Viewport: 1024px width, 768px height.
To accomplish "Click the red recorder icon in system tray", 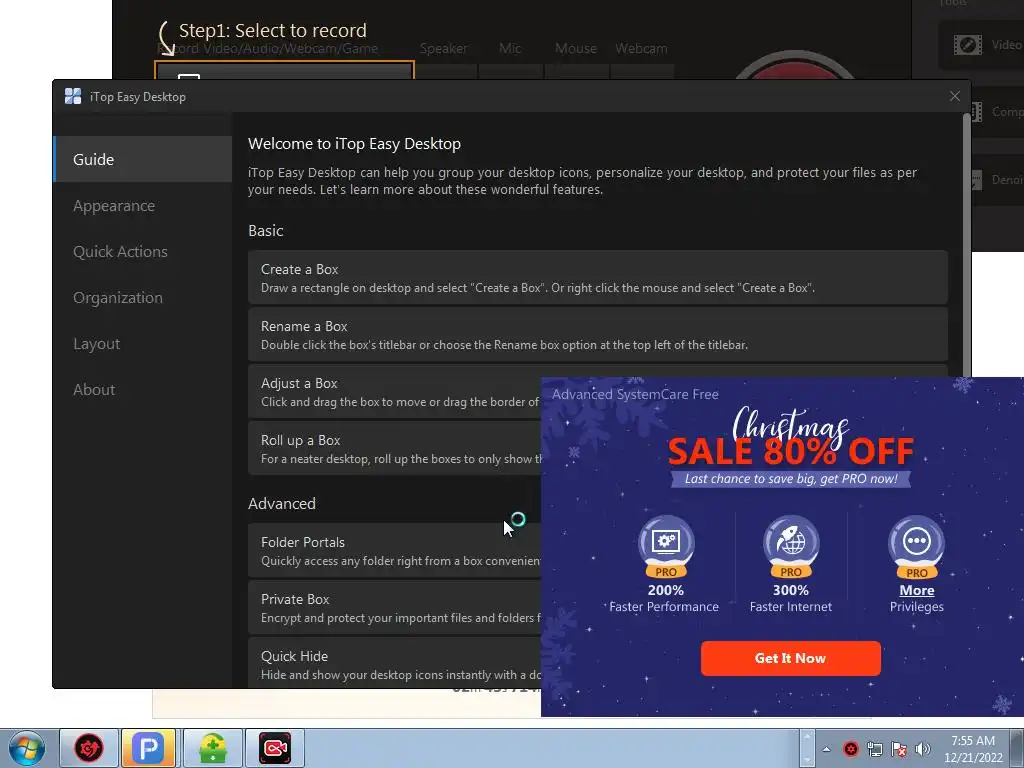I will point(850,749).
